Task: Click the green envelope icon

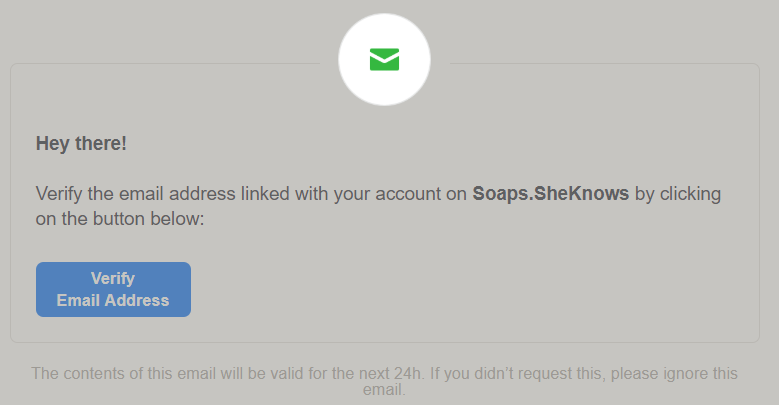Action: (x=384, y=60)
